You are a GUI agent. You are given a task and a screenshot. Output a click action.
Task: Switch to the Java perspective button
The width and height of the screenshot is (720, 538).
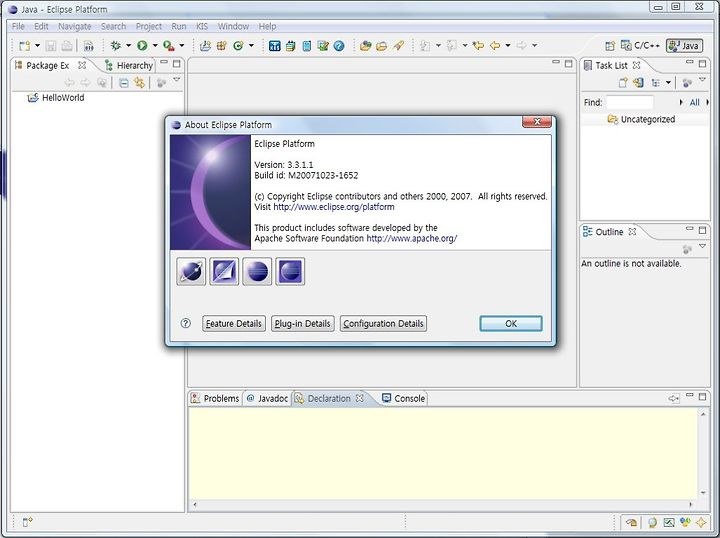coord(684,45)
